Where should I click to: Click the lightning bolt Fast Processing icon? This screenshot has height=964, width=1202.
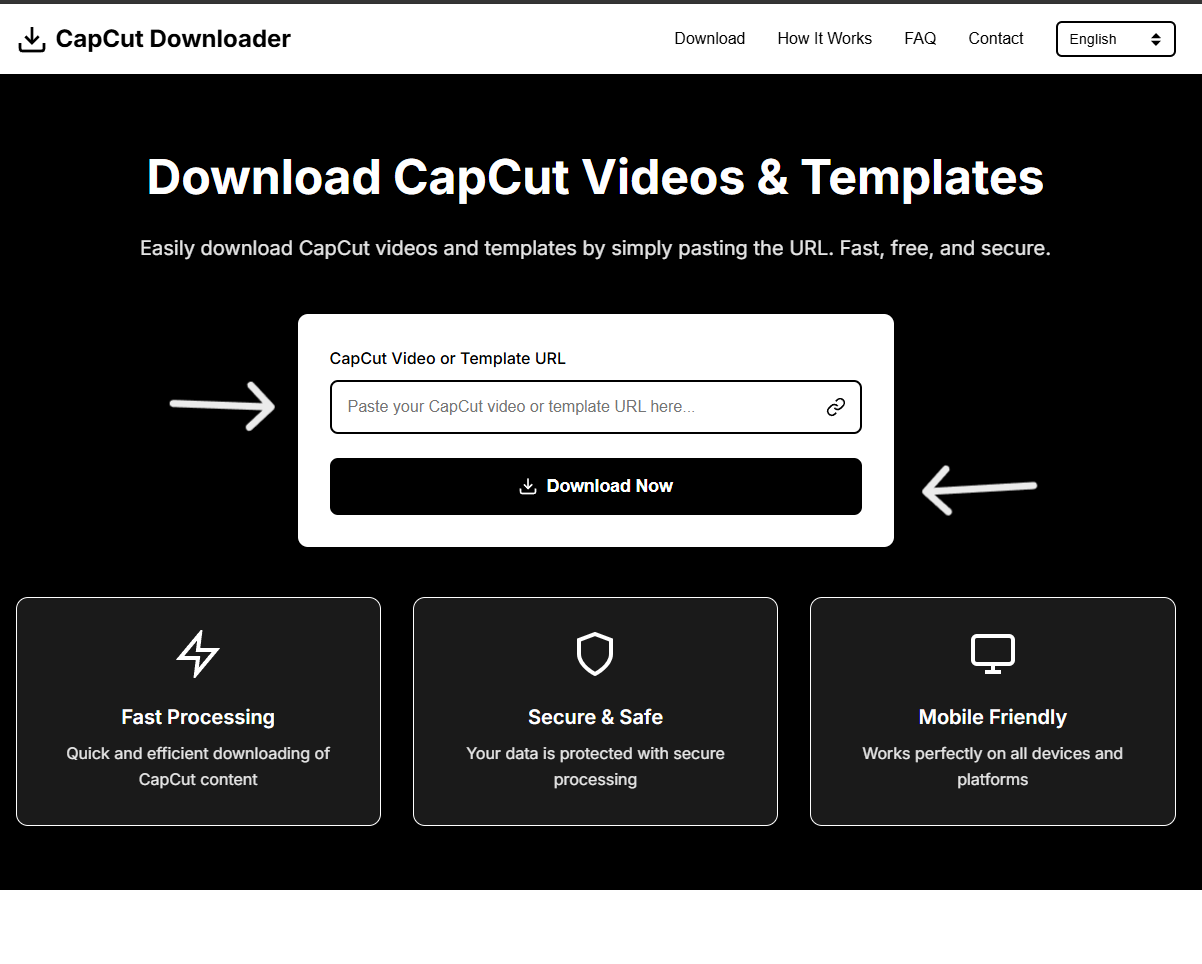click(198, 654)
